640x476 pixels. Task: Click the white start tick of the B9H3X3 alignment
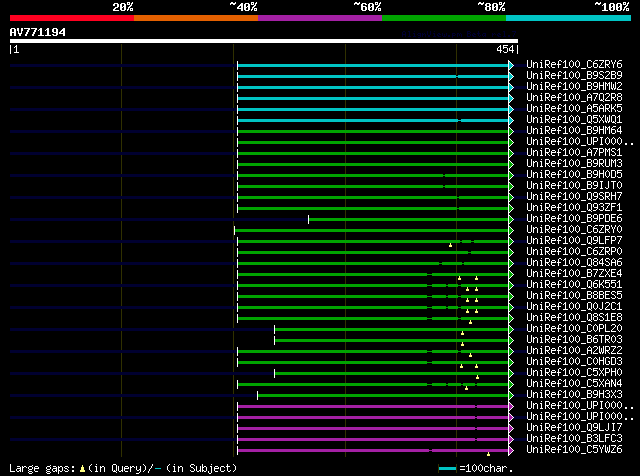pos(258,396)
